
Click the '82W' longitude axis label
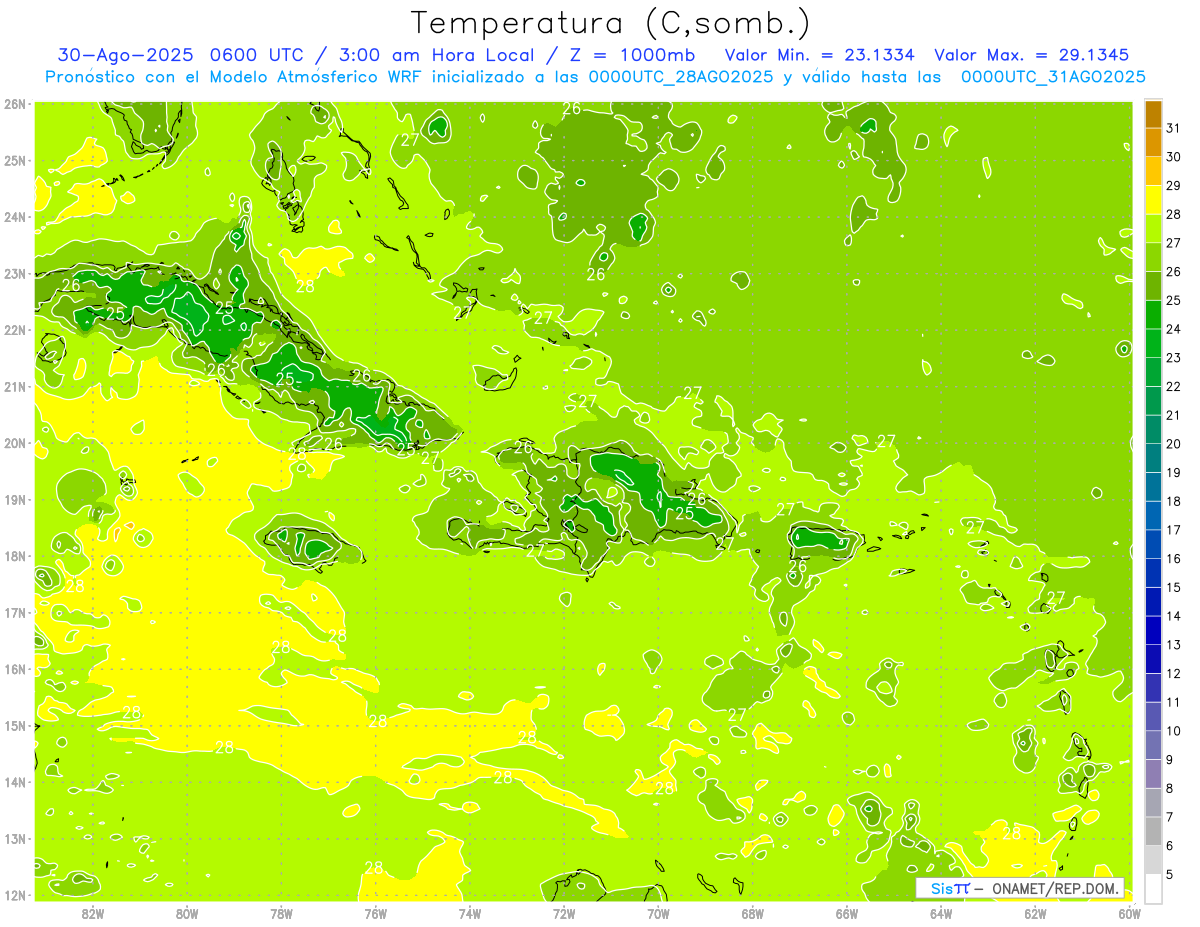tap(93, 913)
